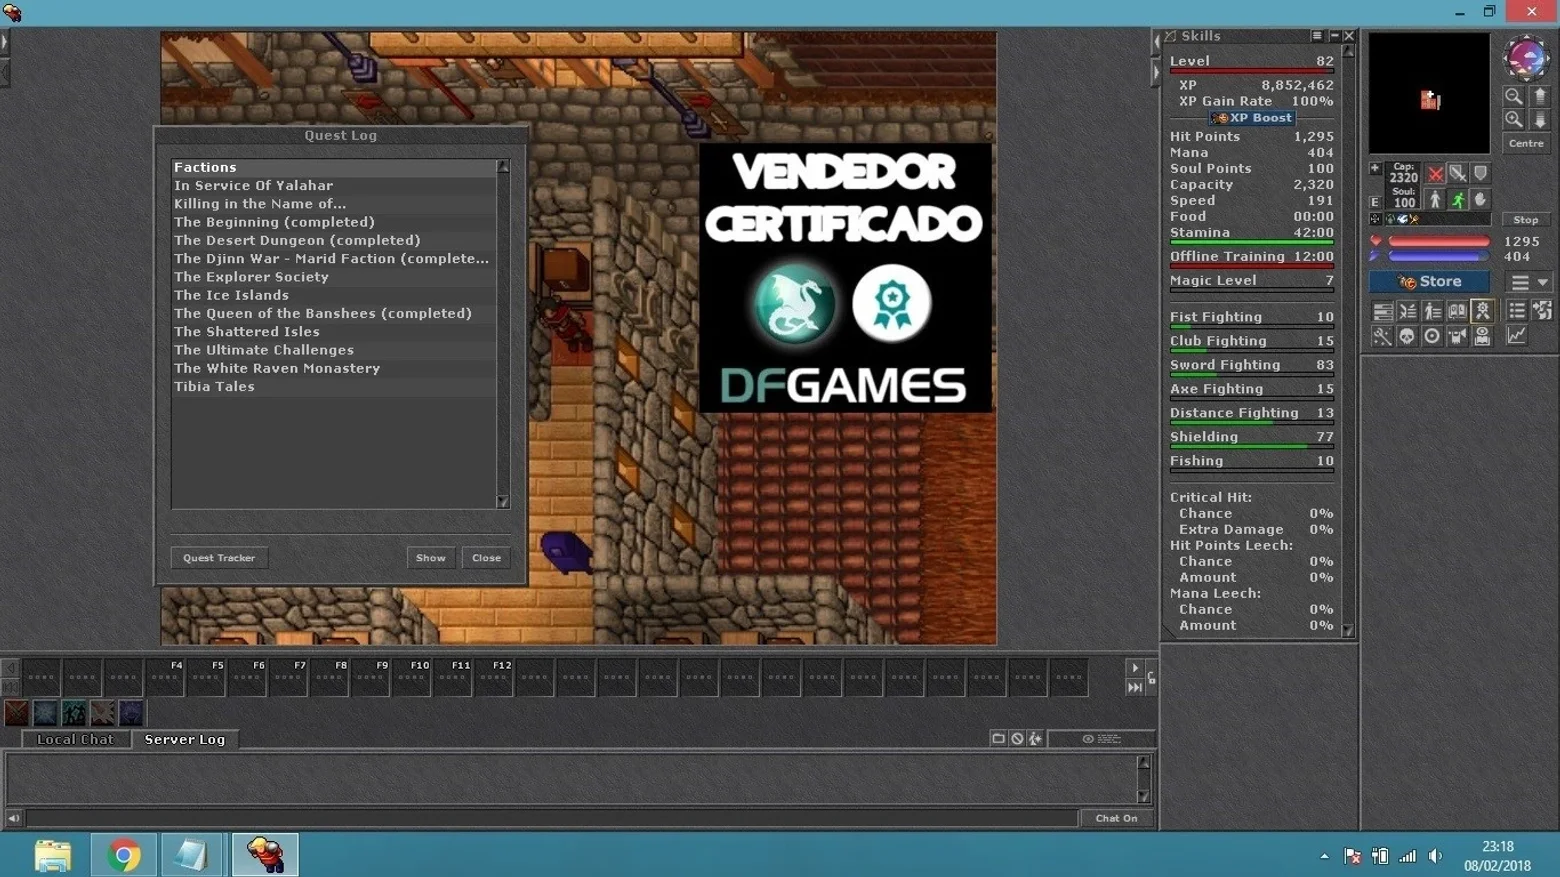1560x877 pixels.
Task: Click the F12 action bar slot
Action: pos(494,677)
